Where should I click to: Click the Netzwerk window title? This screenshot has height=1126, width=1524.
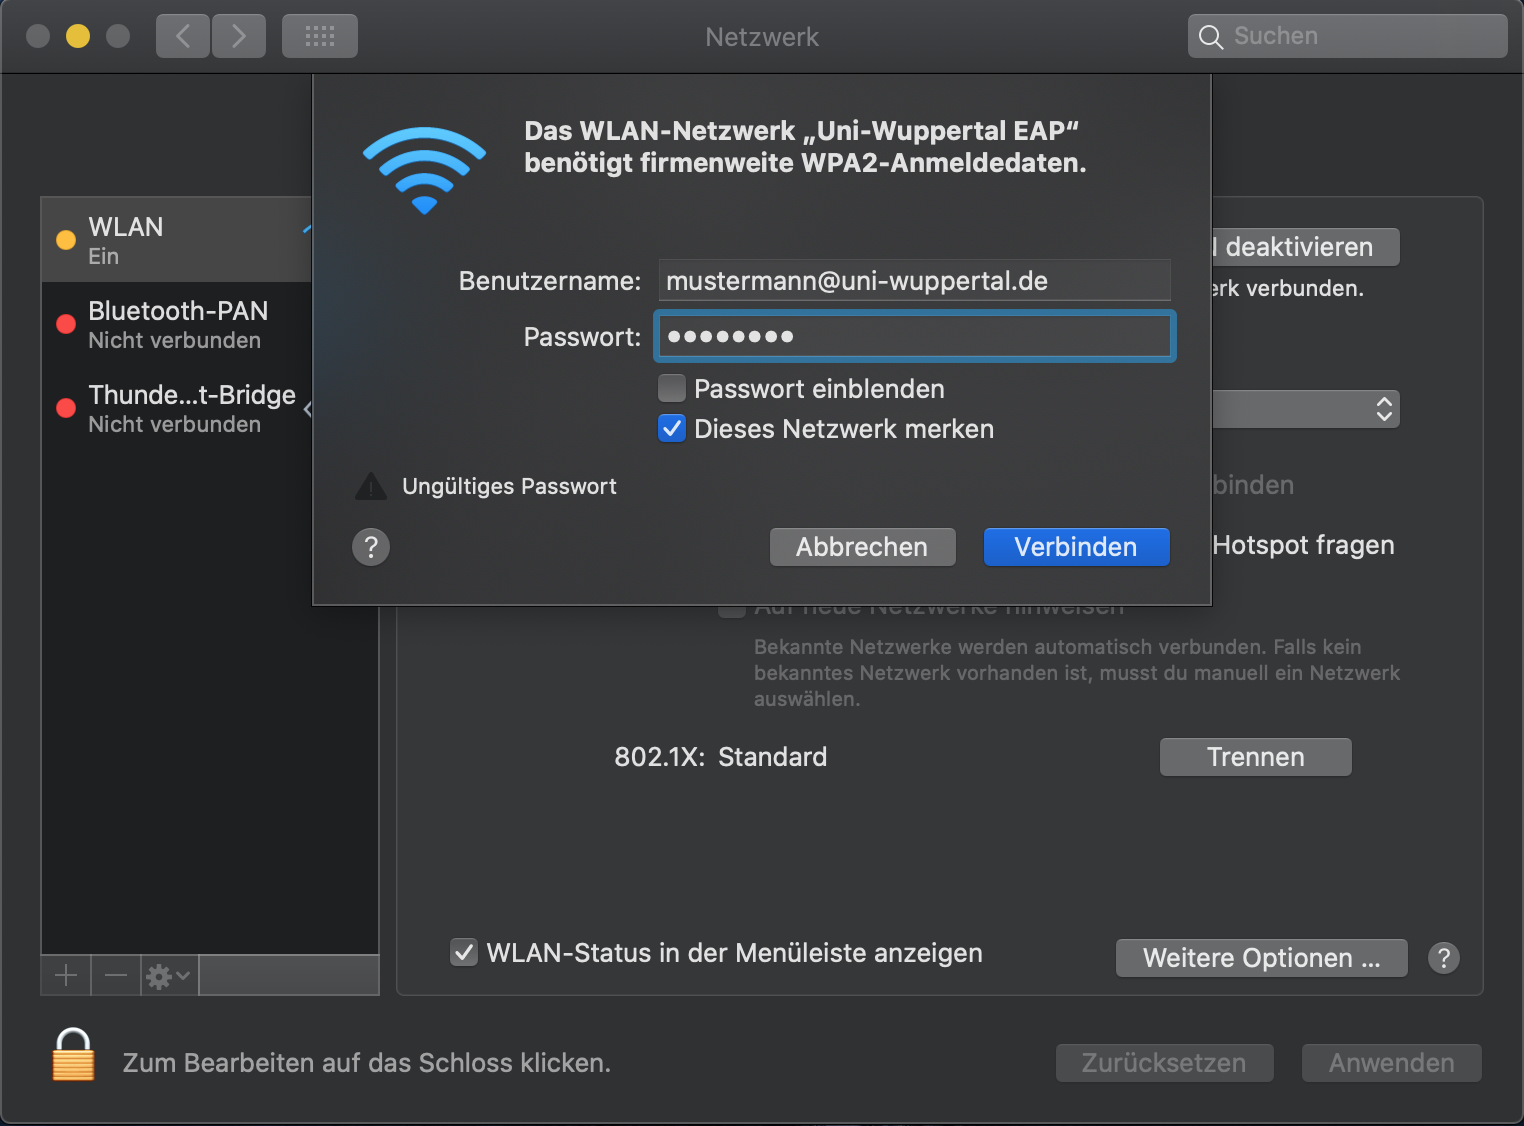(x=762, y=37)
